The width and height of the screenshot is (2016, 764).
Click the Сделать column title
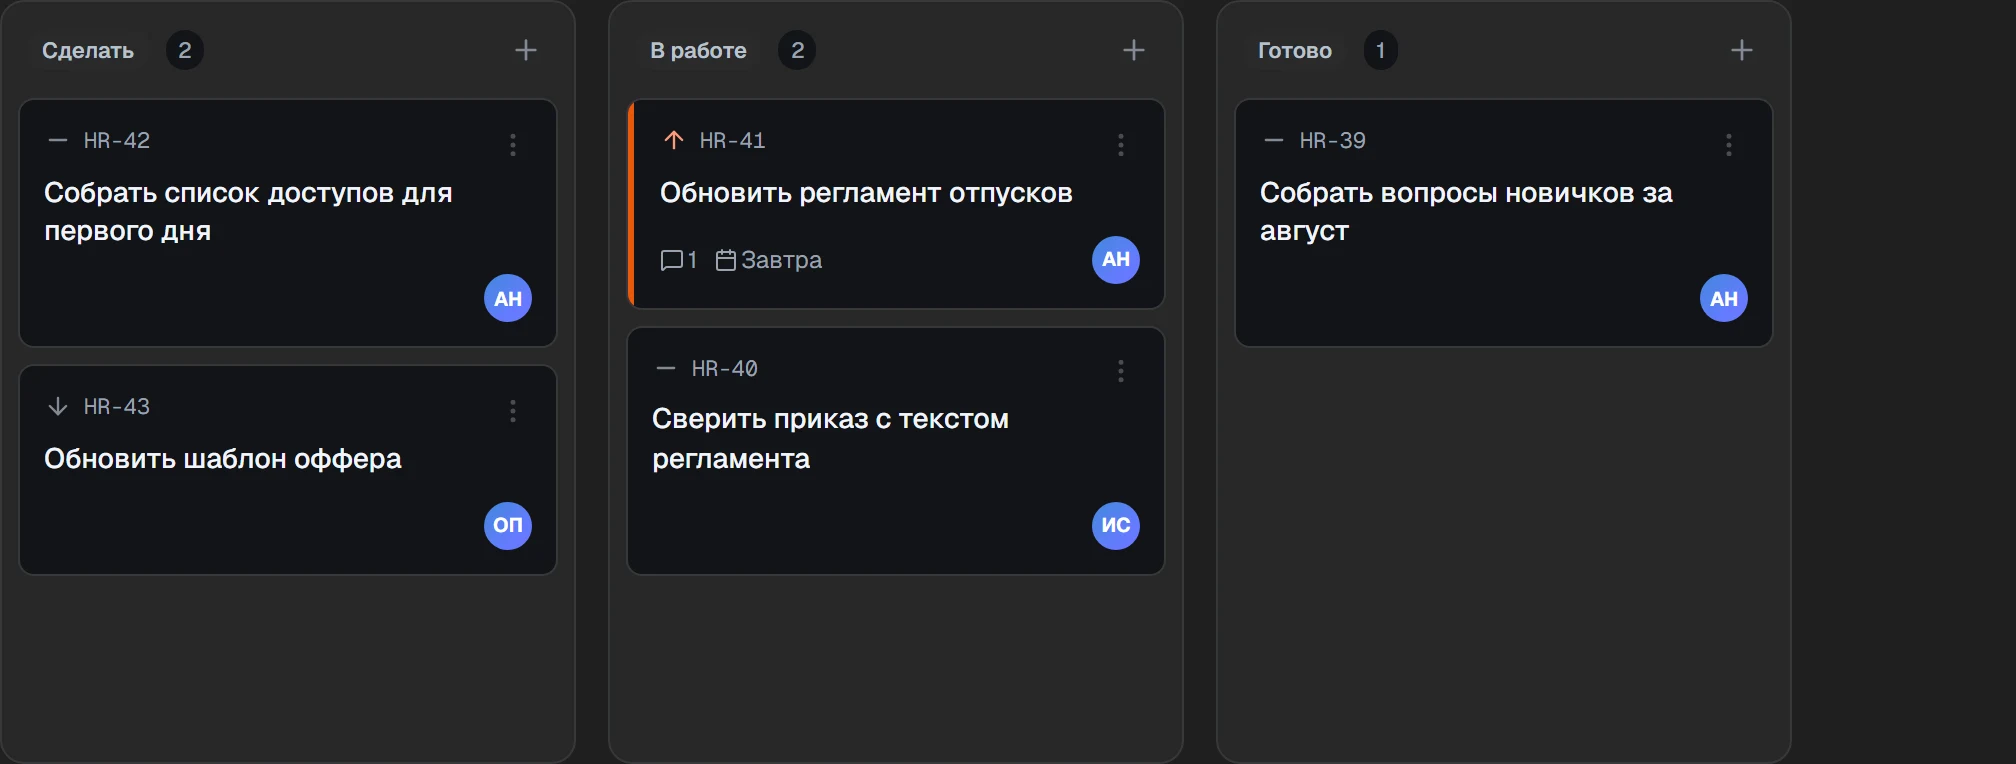[88, 50]
